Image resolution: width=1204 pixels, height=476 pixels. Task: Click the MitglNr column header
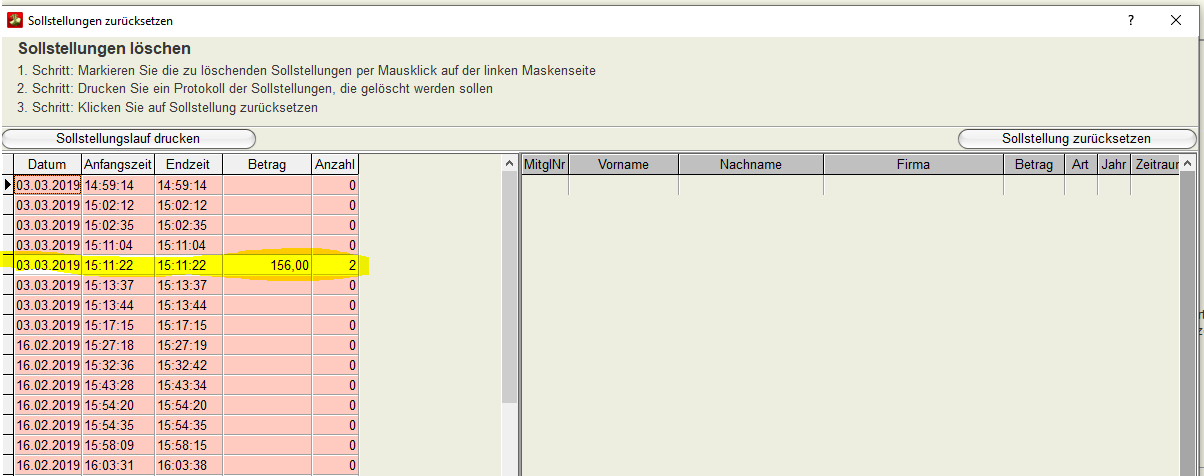click(545, 164)
